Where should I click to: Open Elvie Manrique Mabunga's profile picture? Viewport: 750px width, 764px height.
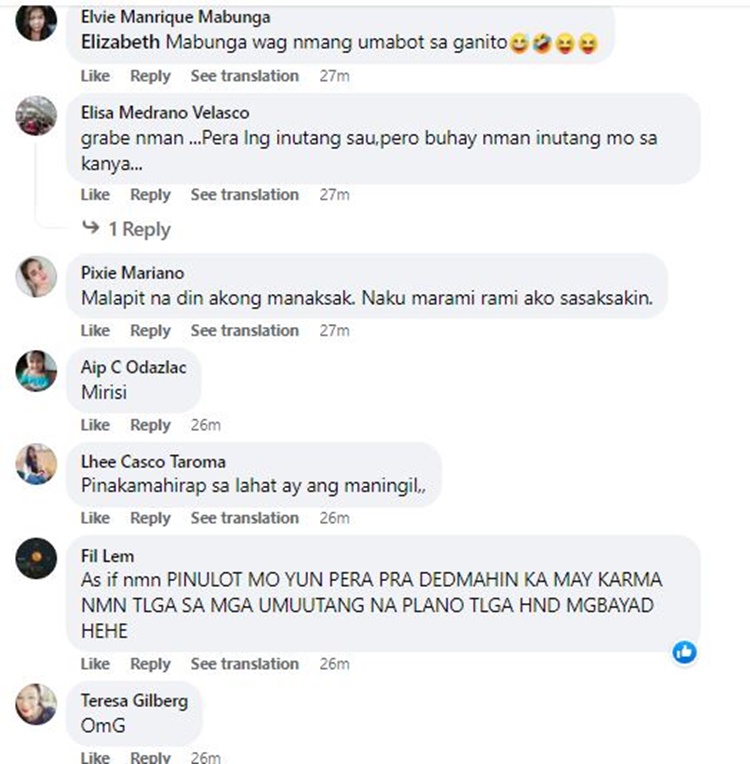click(x=36, y=21)
